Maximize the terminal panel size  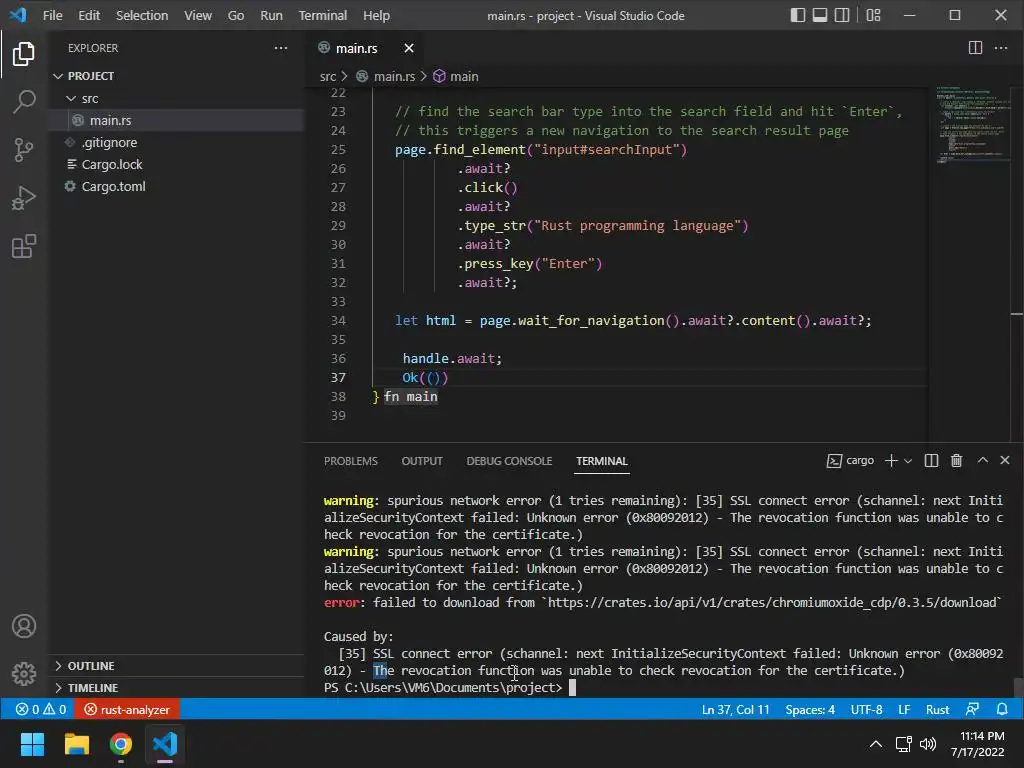point(982,461)
